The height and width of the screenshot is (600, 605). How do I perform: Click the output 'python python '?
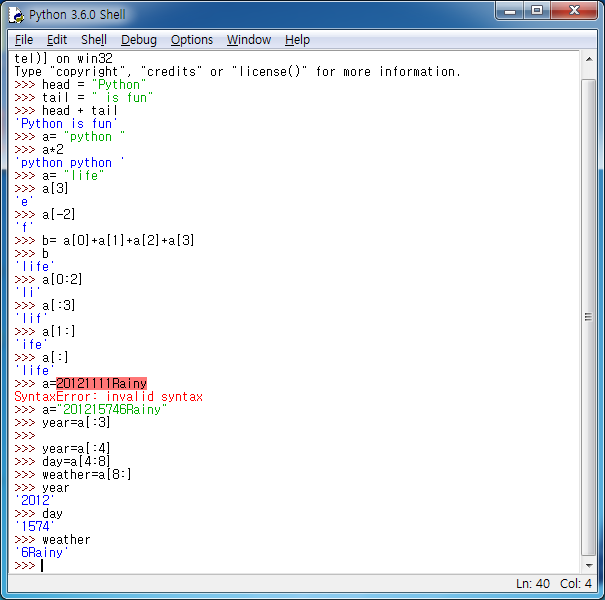(x=69, y=162)
